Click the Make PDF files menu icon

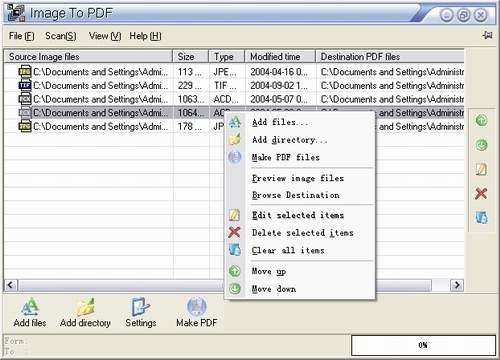[x=235, y=157]
